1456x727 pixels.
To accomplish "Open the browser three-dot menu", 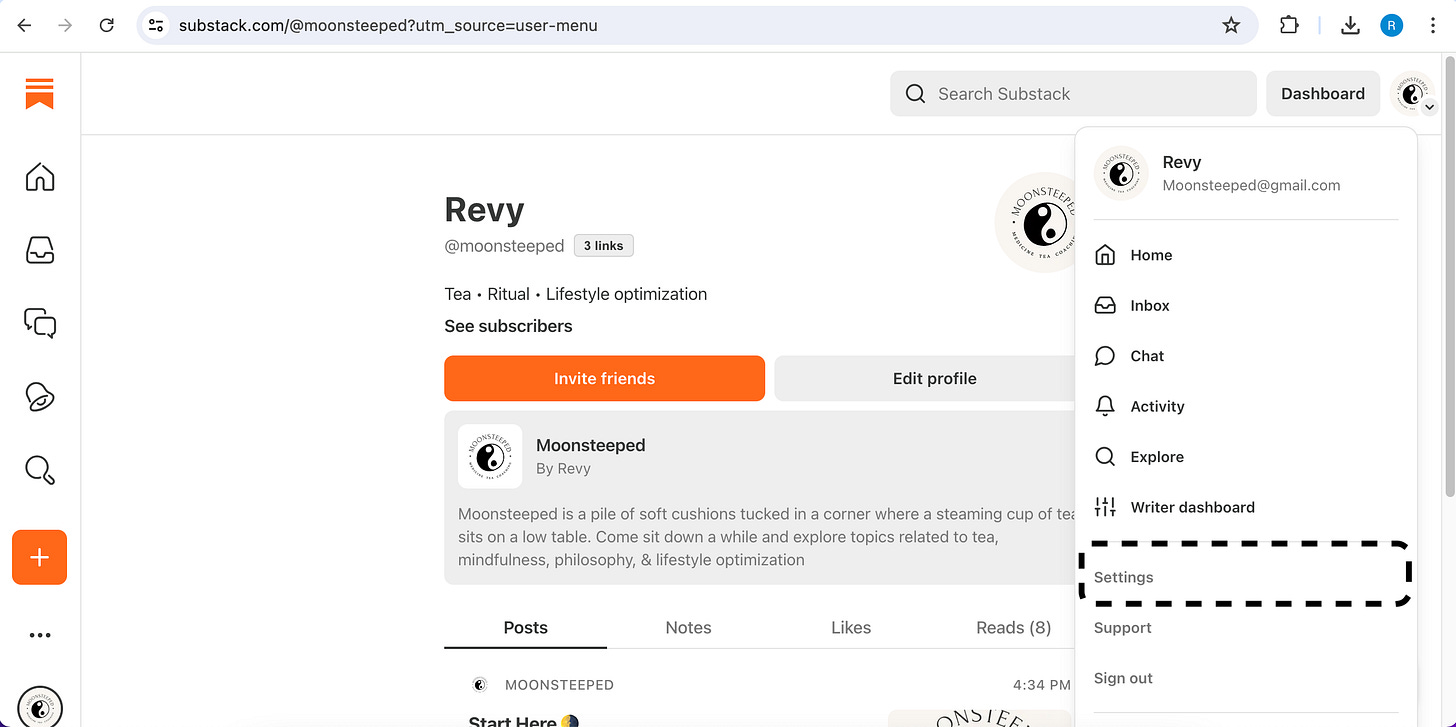I will (x=1433, y=25).
